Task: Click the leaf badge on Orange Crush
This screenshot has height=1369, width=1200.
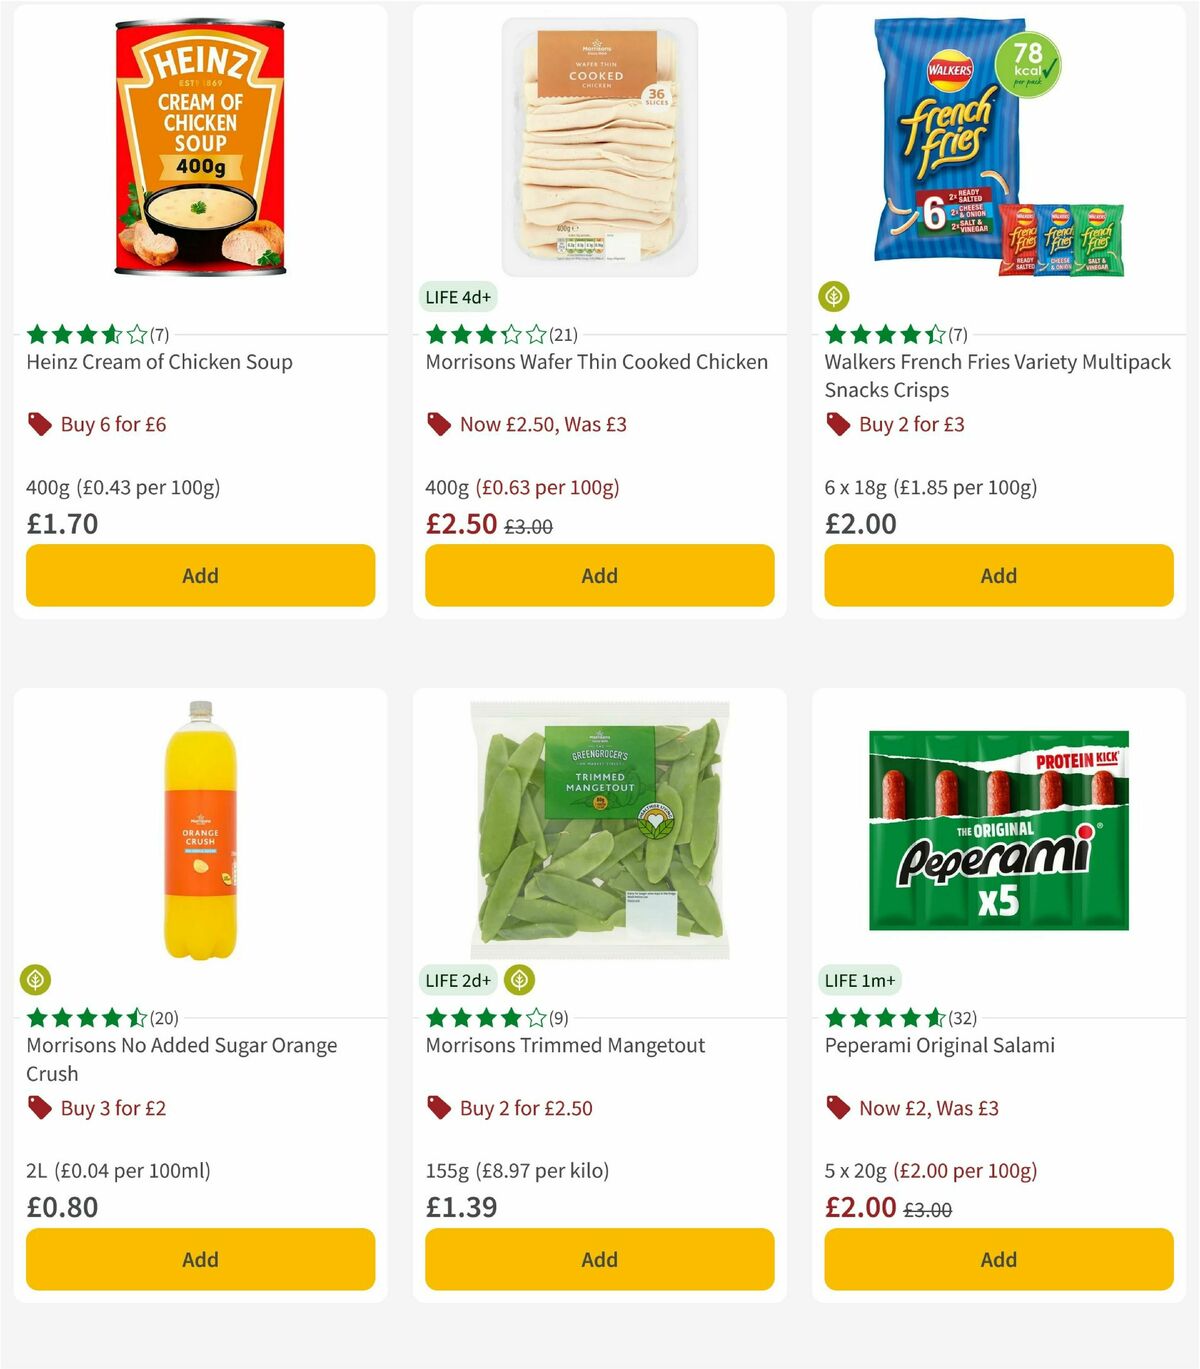Action: coord(37,978)
